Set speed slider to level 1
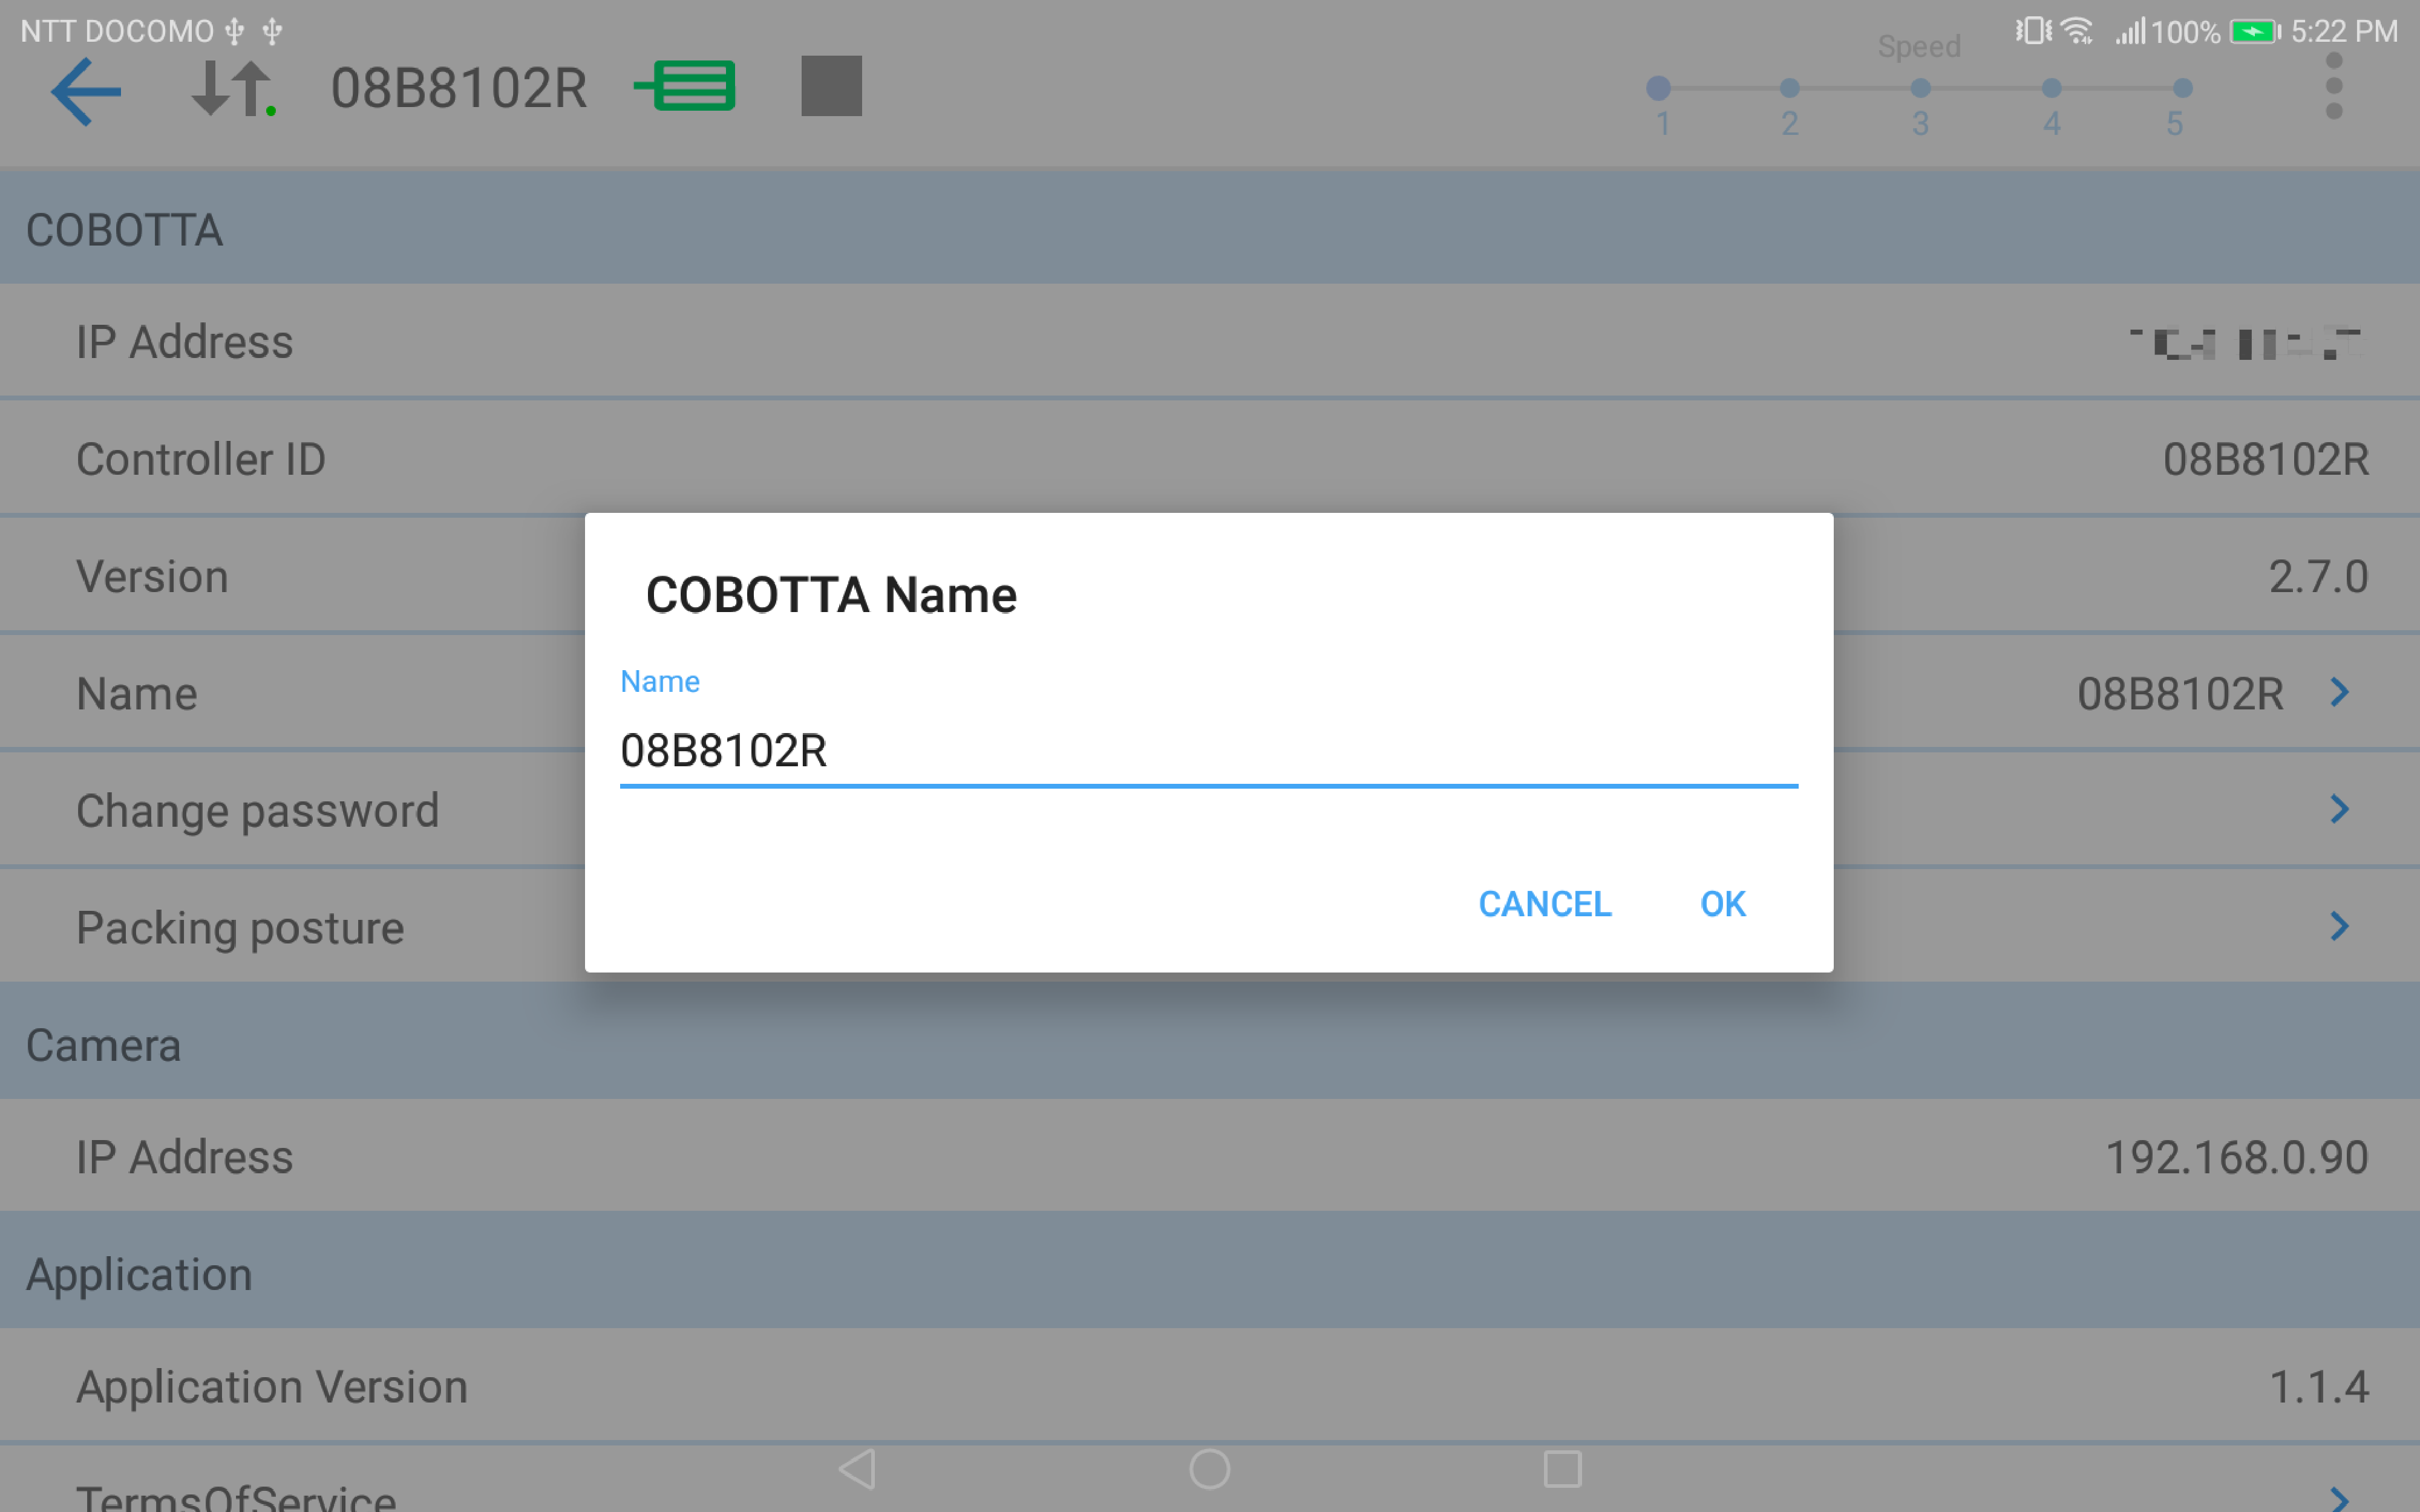 tap(1658, 88)
